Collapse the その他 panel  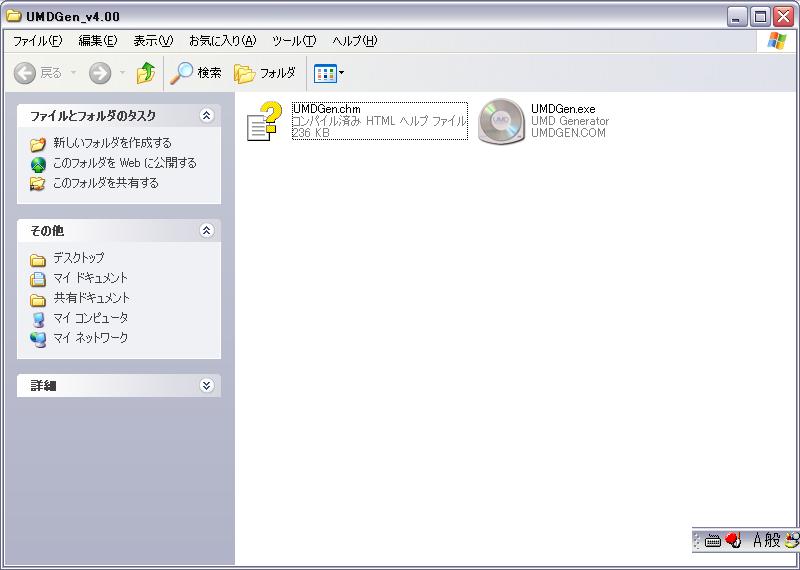click(206, 231)
